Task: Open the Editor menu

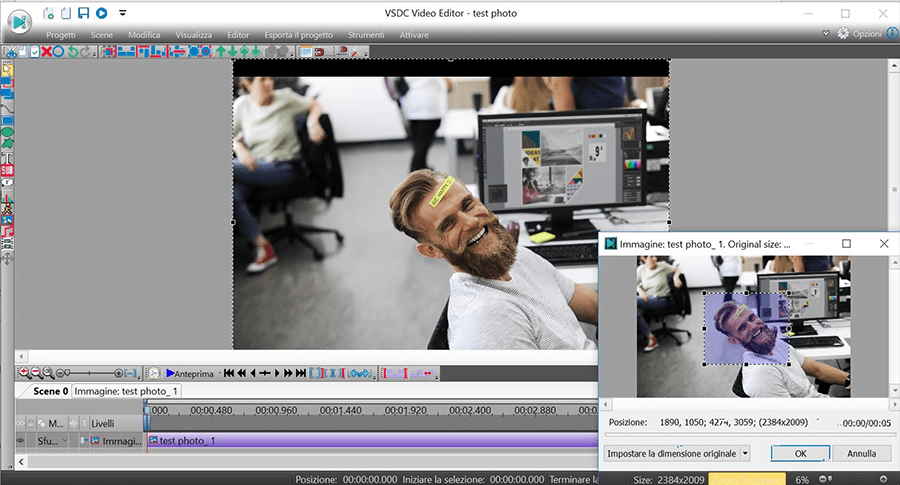Action: (x=238, y=35)
